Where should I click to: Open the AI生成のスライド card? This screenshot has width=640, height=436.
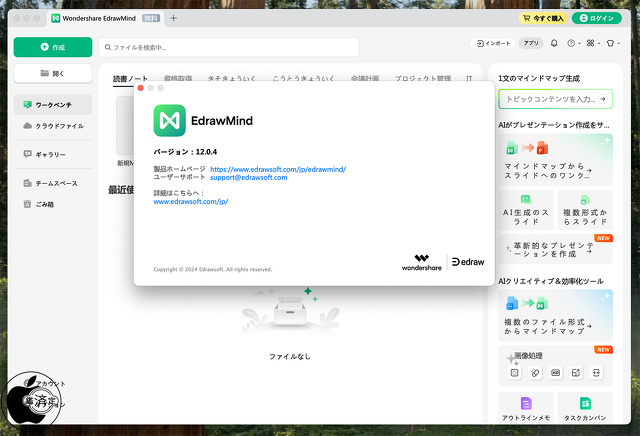point(526,210)
